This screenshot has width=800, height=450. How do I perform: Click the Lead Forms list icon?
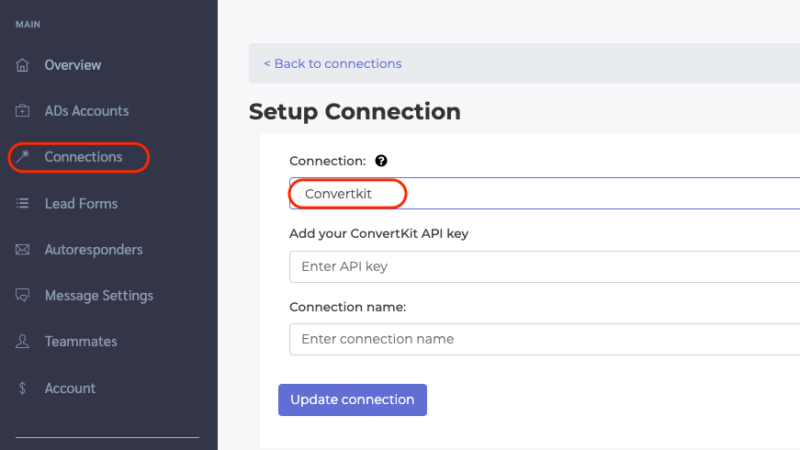click(x=22, y=203)
